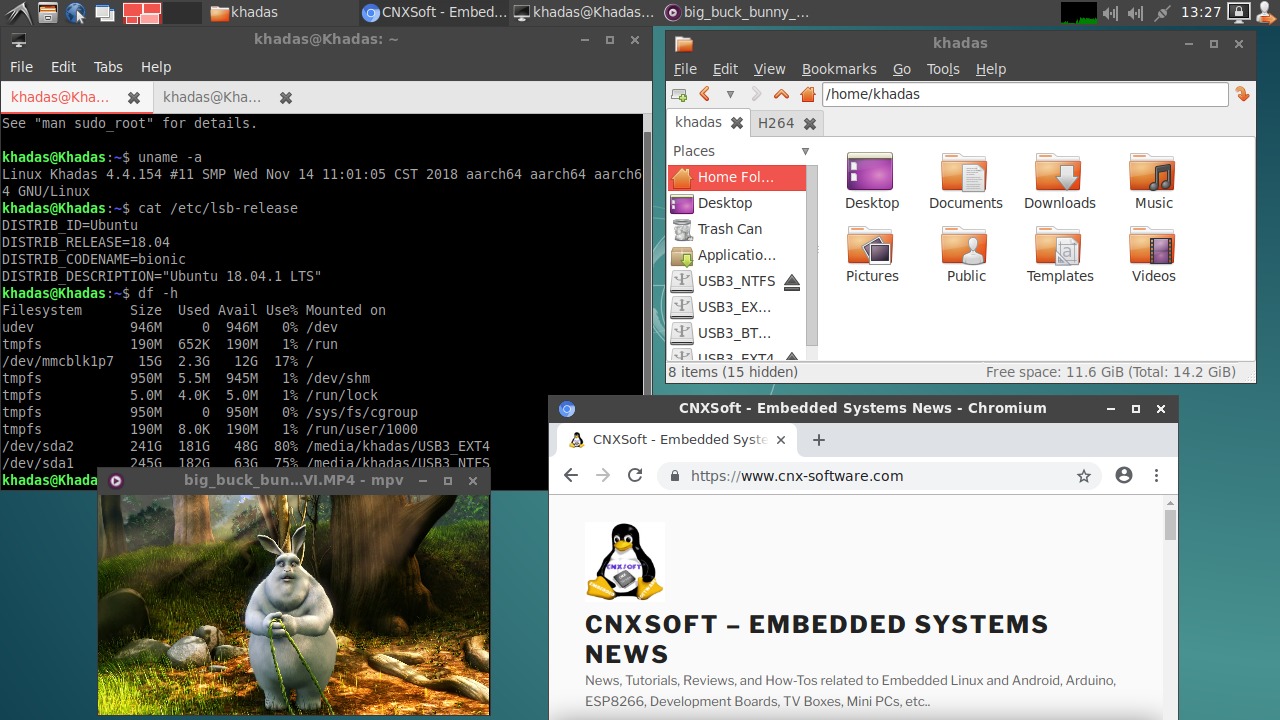Eject the USB3_NTFS drive
The width and height of the screenshot is (1280, 720).
(x=792, y=282)
